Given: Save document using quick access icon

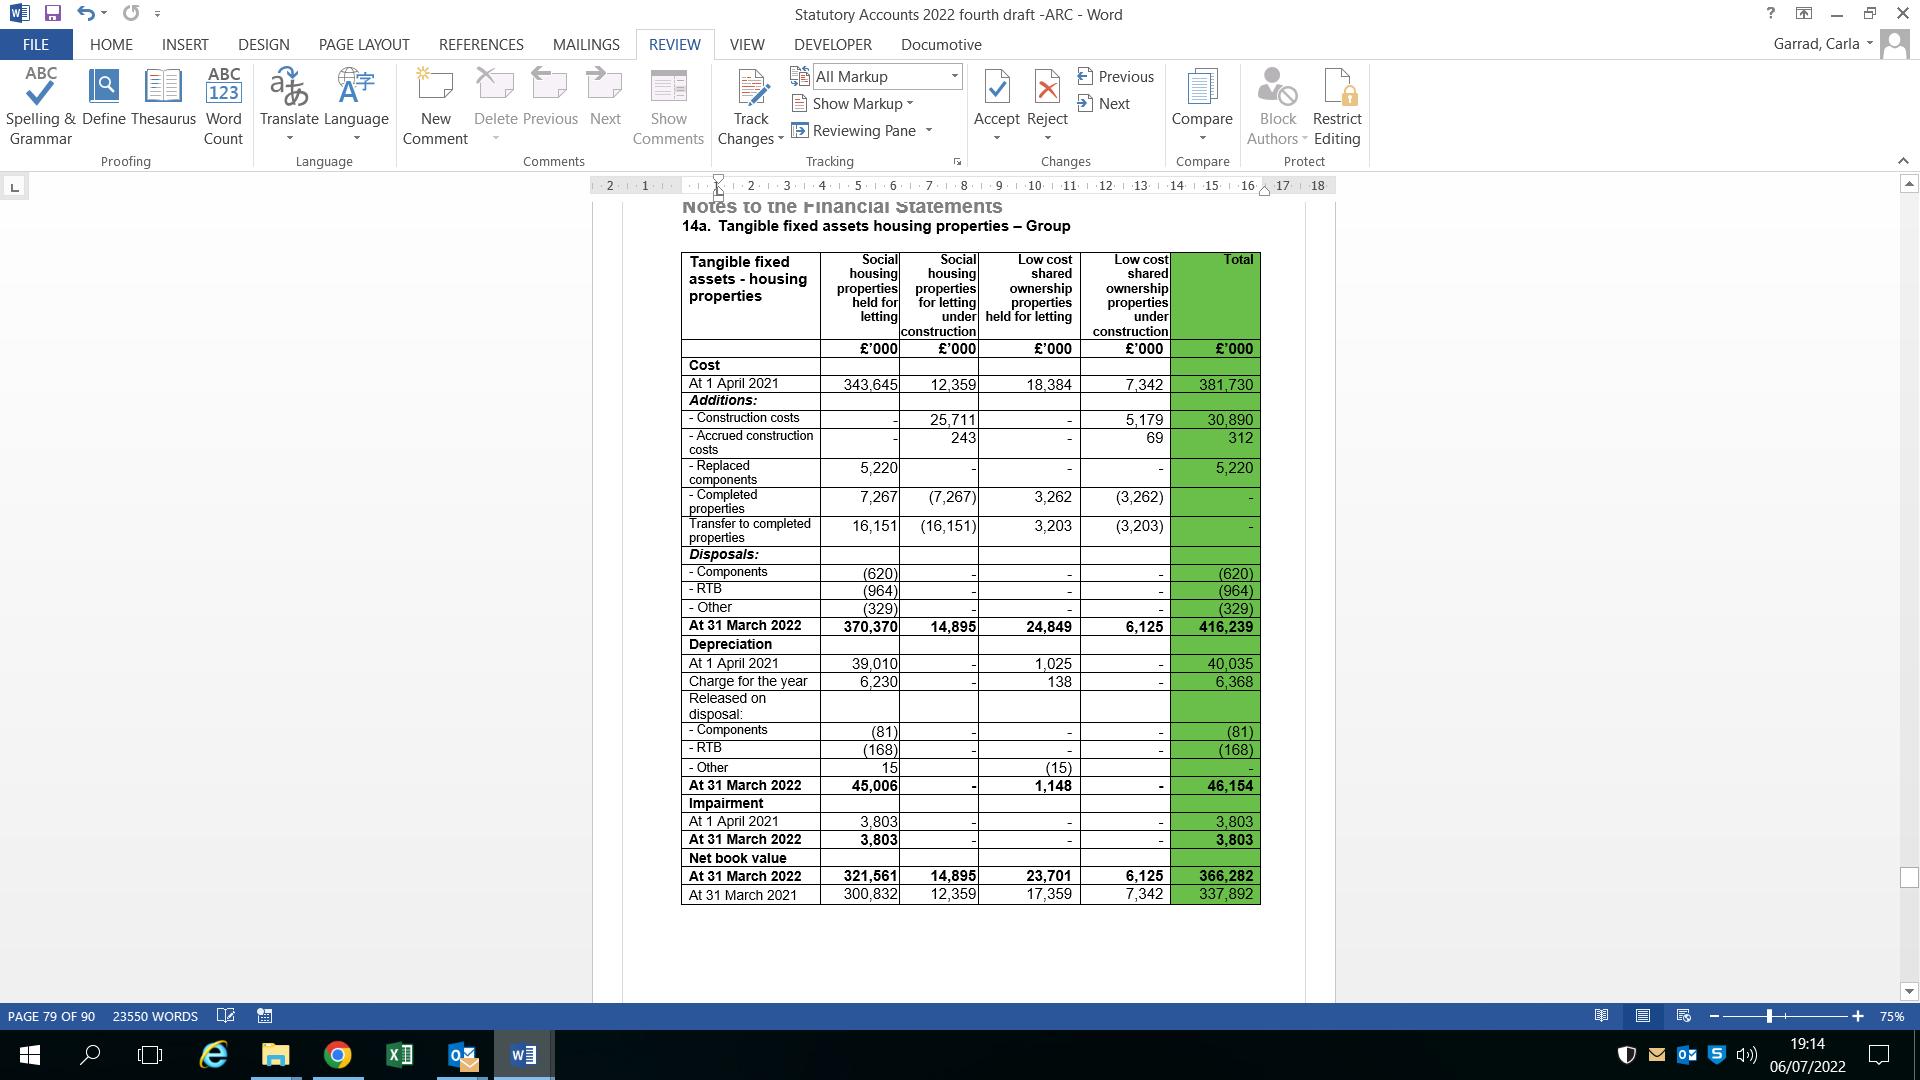Looking at the screenshot, I should [53, 14].
